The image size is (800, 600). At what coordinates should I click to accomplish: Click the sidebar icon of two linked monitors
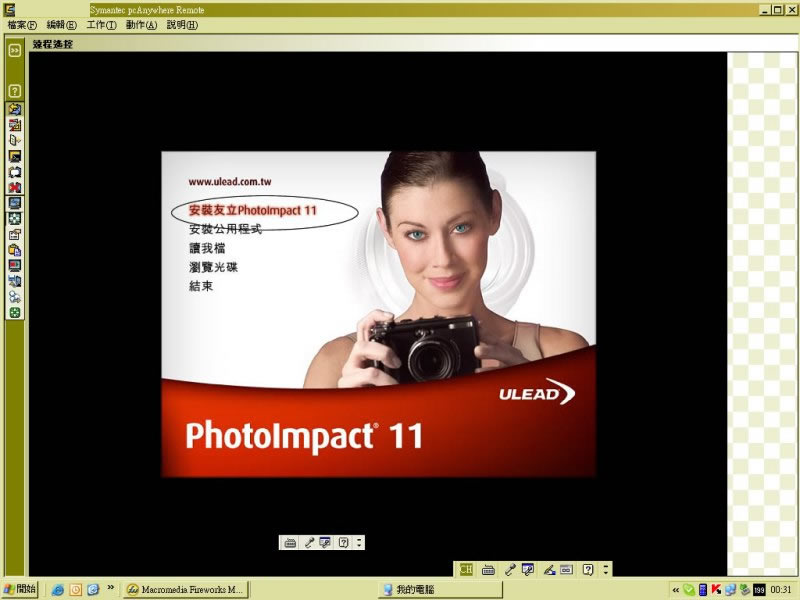(x=15, y=281)
